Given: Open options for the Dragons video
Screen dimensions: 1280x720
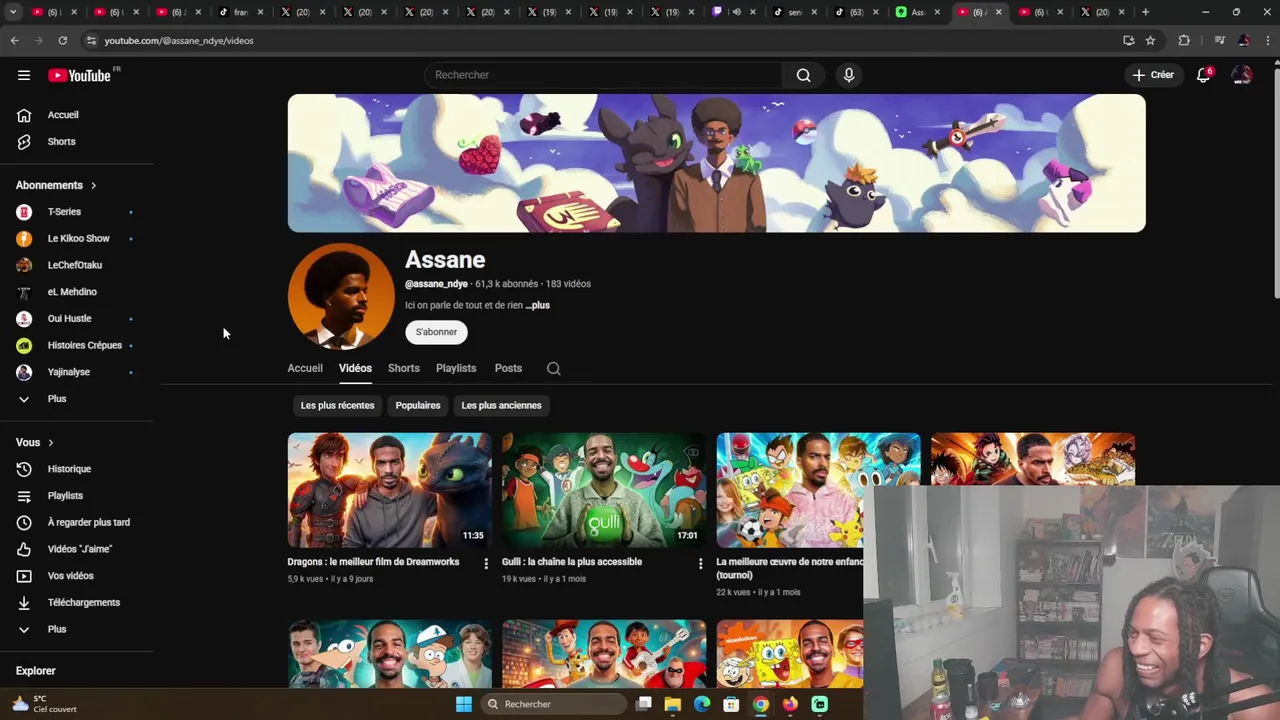Looking at the screenshot, I should pyautogui.click(x=486, y=564).
